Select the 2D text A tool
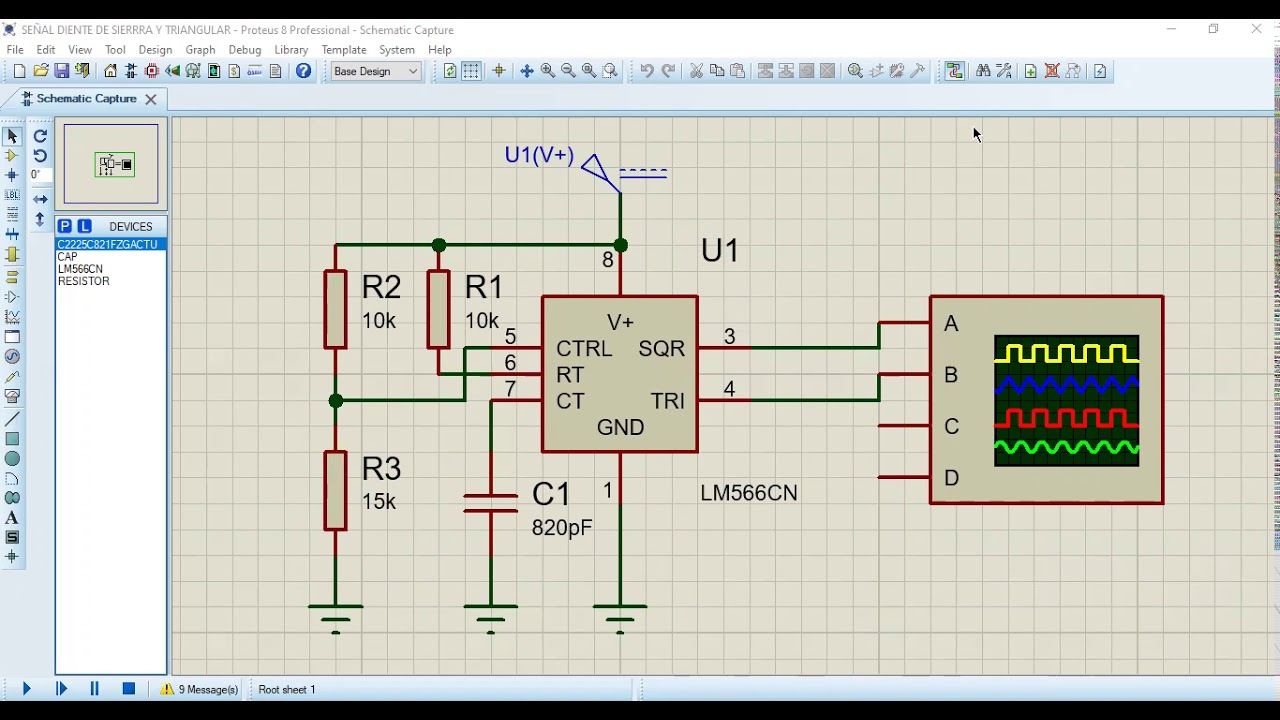This screenshot has height=720, width=1280. pos(12,518)
